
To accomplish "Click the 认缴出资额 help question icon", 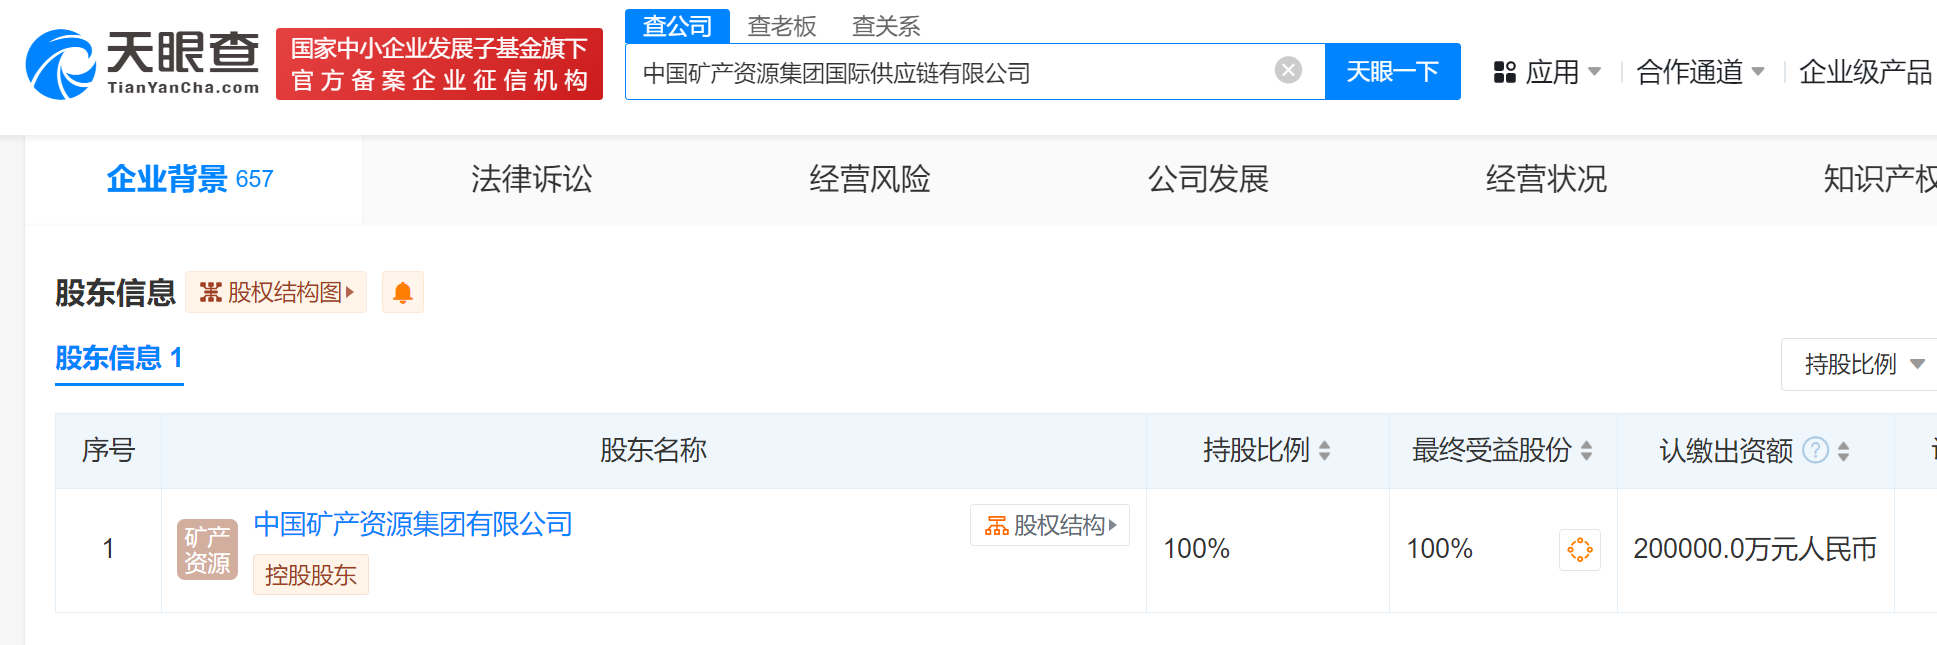I will point(1815,451).
